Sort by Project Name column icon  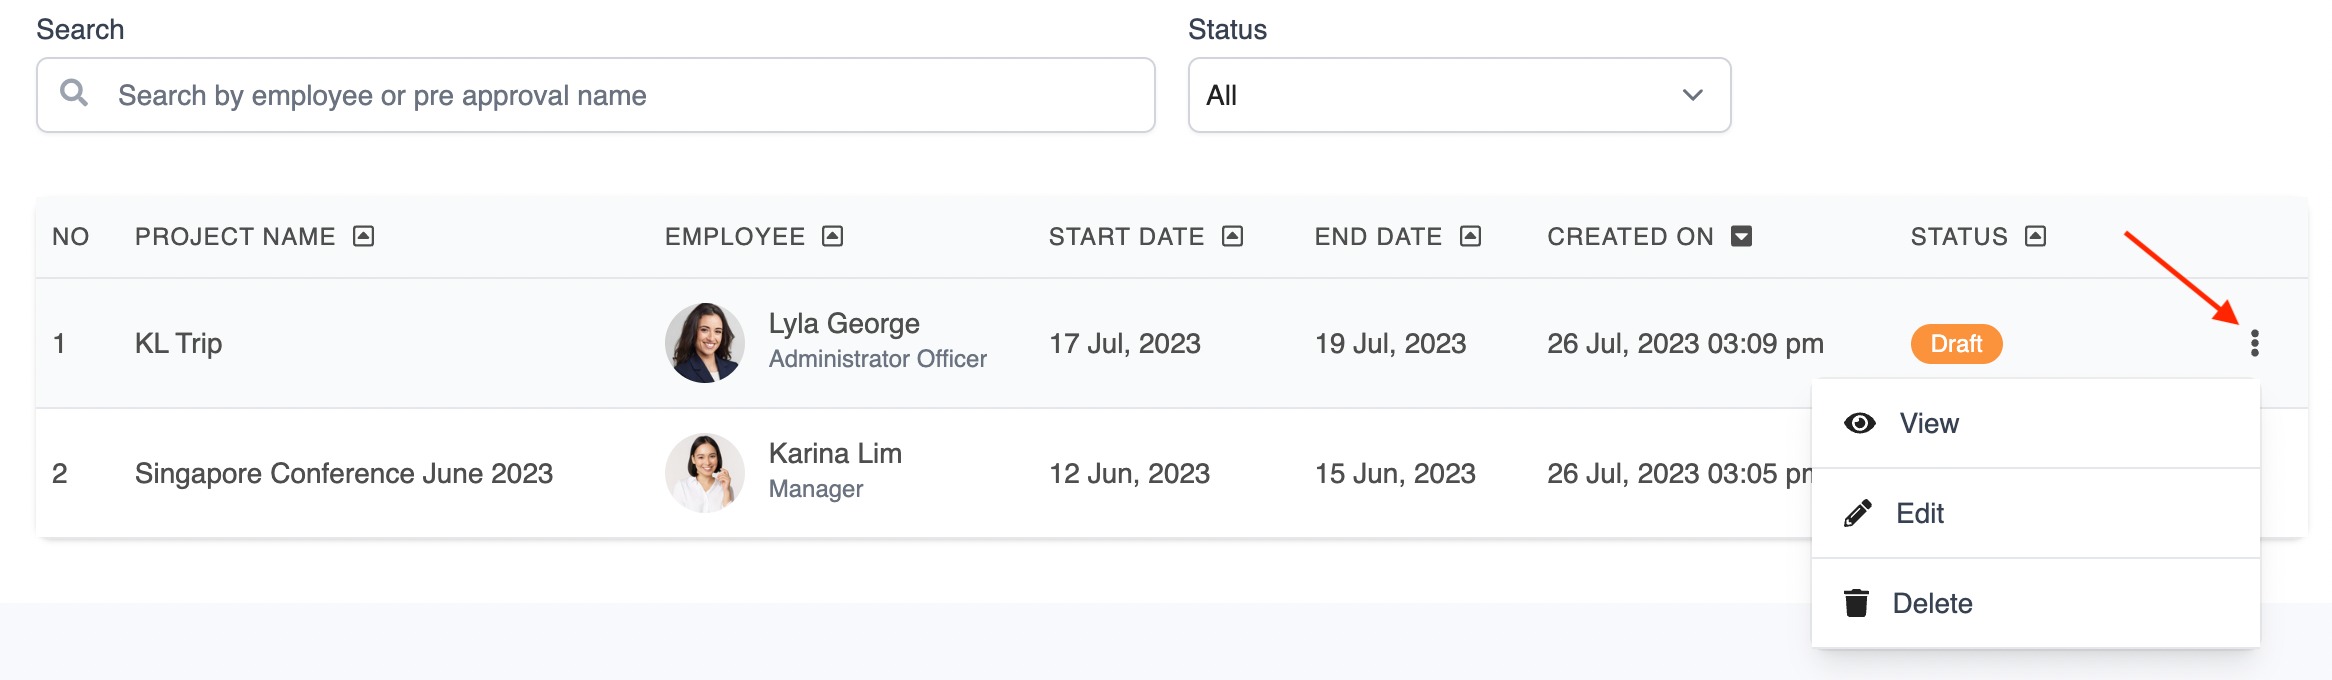pos(364,236)
